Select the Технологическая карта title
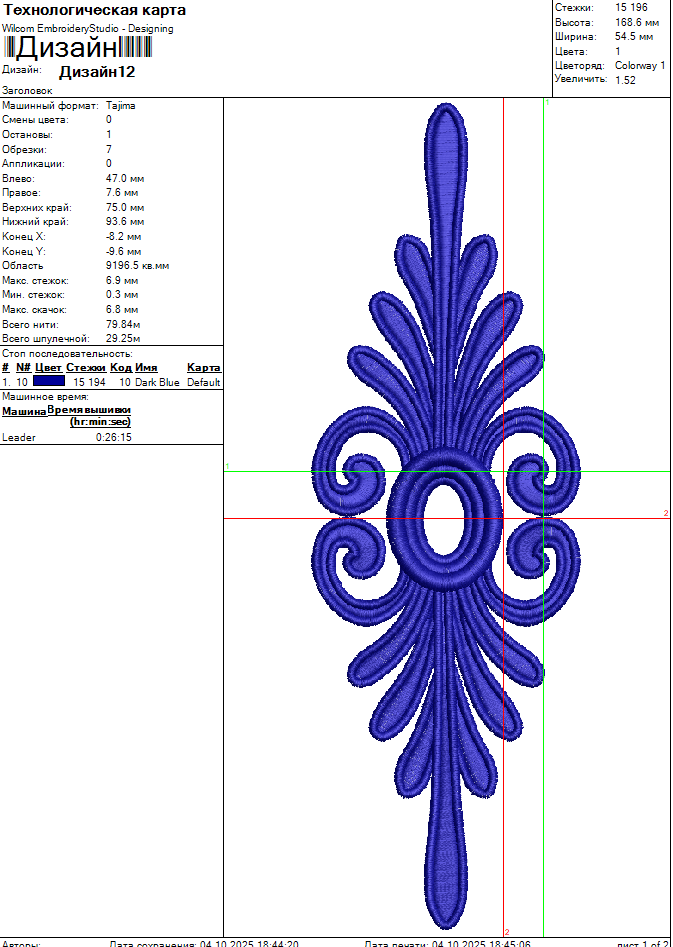The height and width of the screenshot is (947, 673). (95, 10)
